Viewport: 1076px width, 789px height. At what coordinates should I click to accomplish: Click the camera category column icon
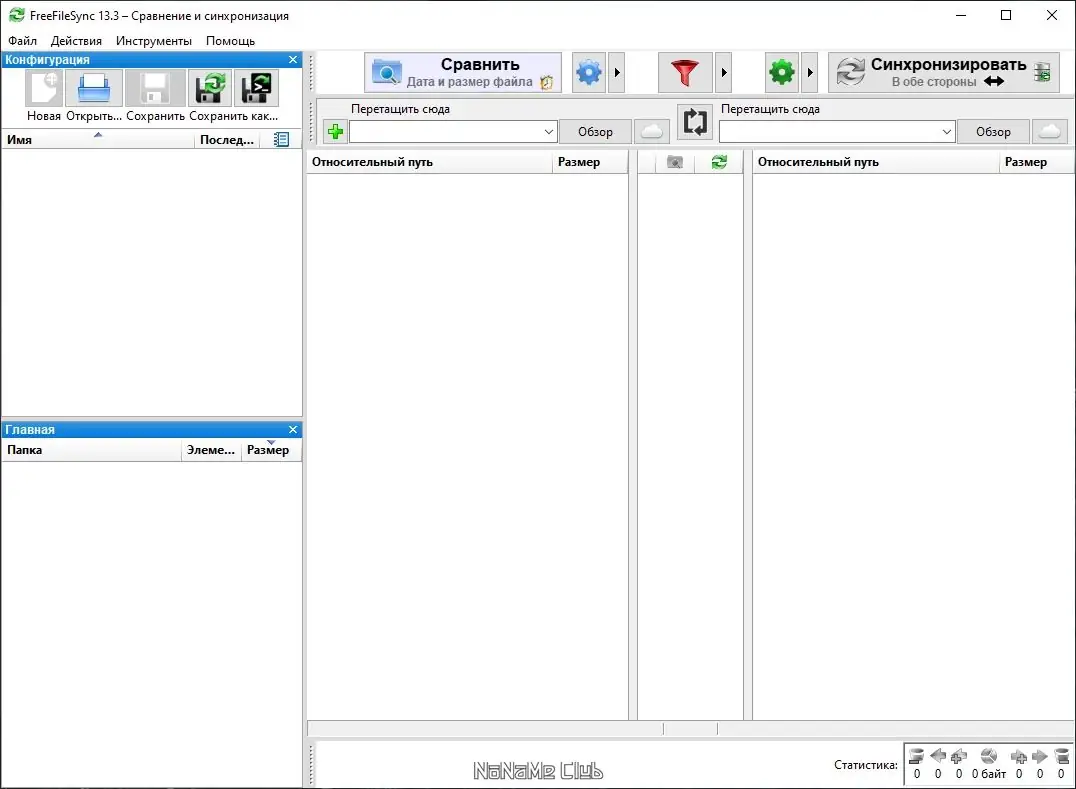(x=675, y=162)
